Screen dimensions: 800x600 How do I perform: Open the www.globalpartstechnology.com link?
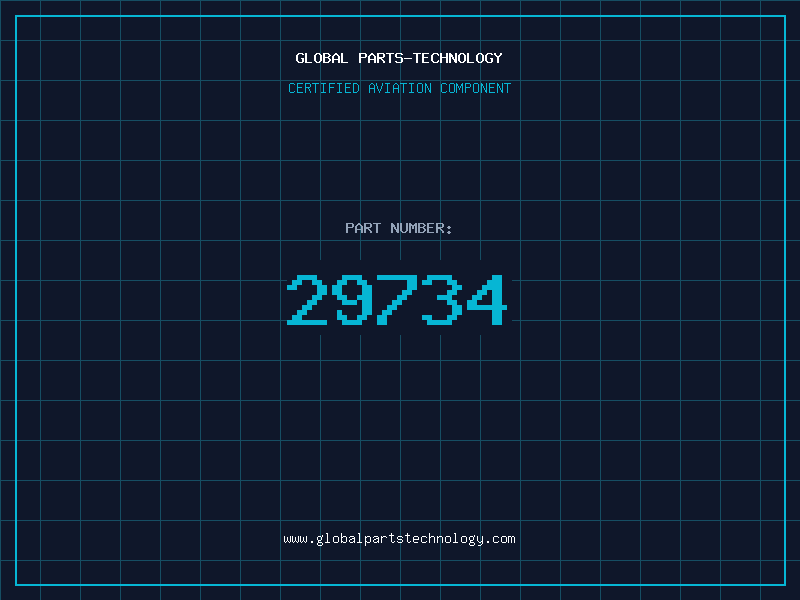pos(399,539)
